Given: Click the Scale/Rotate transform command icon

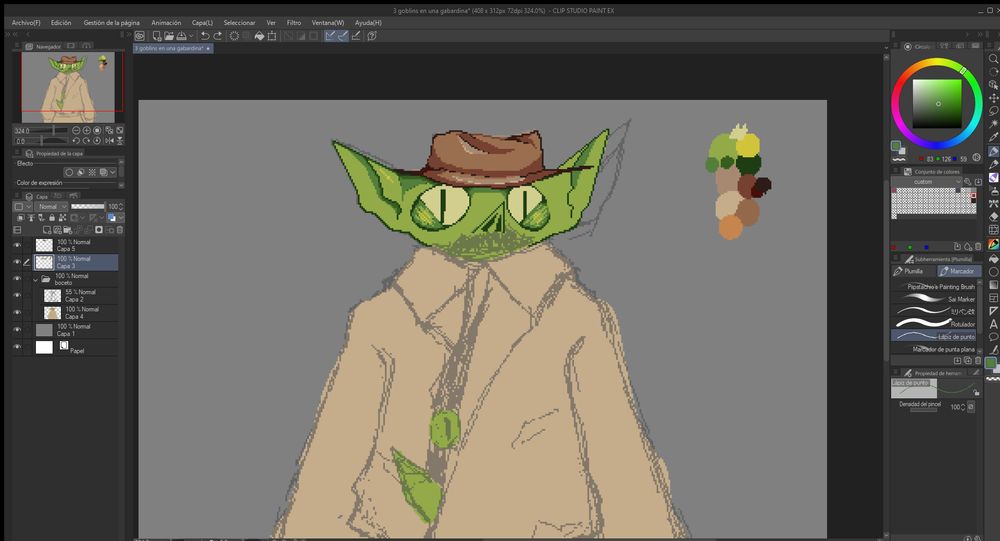Looking at the screenshot, I should point(272,36).
